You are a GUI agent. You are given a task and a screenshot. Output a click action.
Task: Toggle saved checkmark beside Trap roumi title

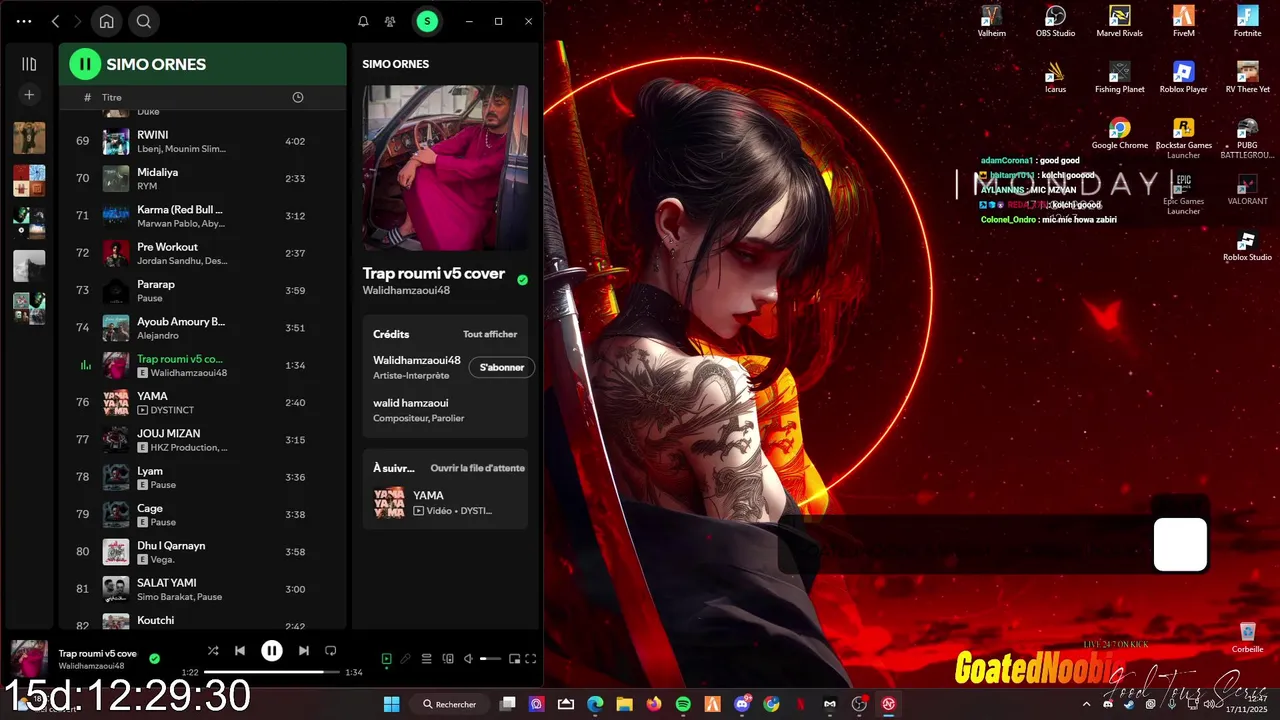[522, 280]
